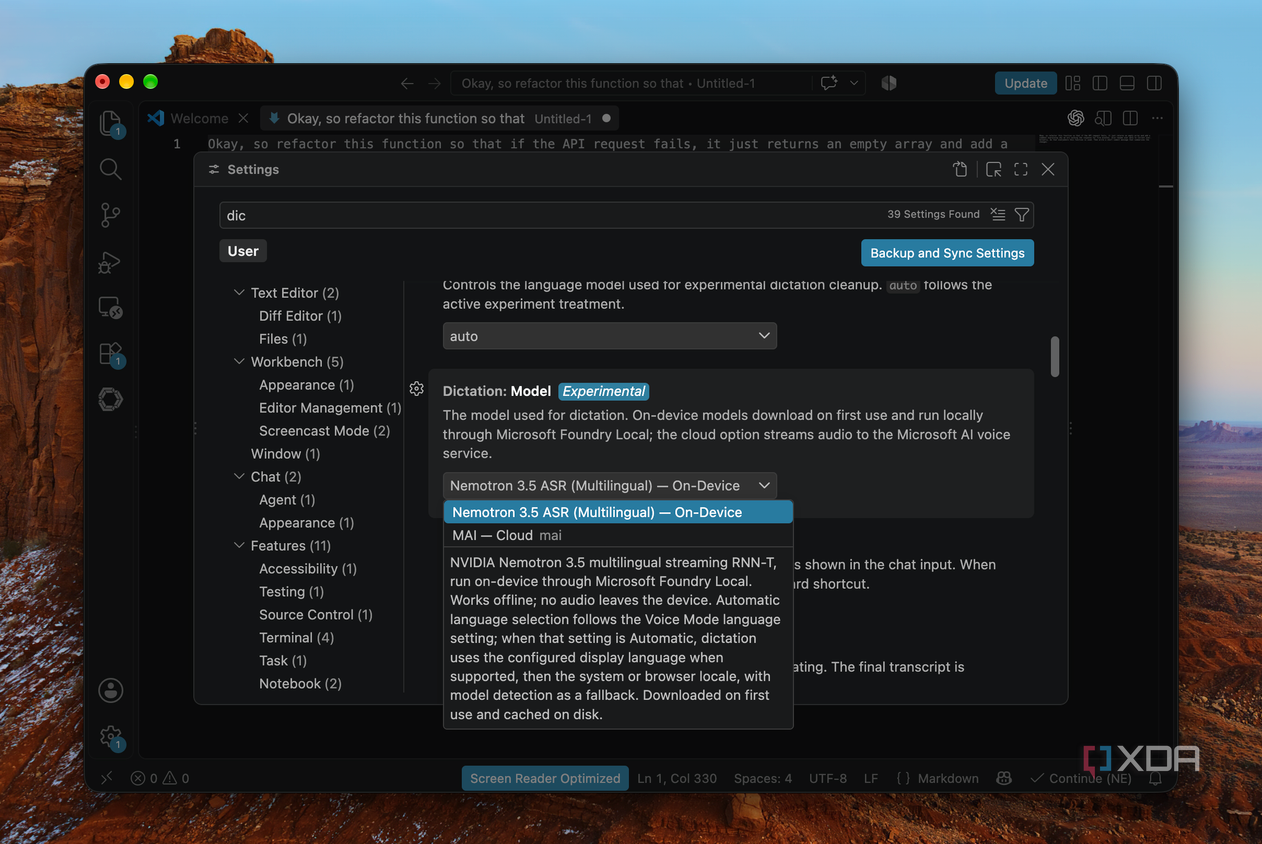1262x844 pixels.
Task: Click Backup and Sync Settings button
Action: click(947, 253)
